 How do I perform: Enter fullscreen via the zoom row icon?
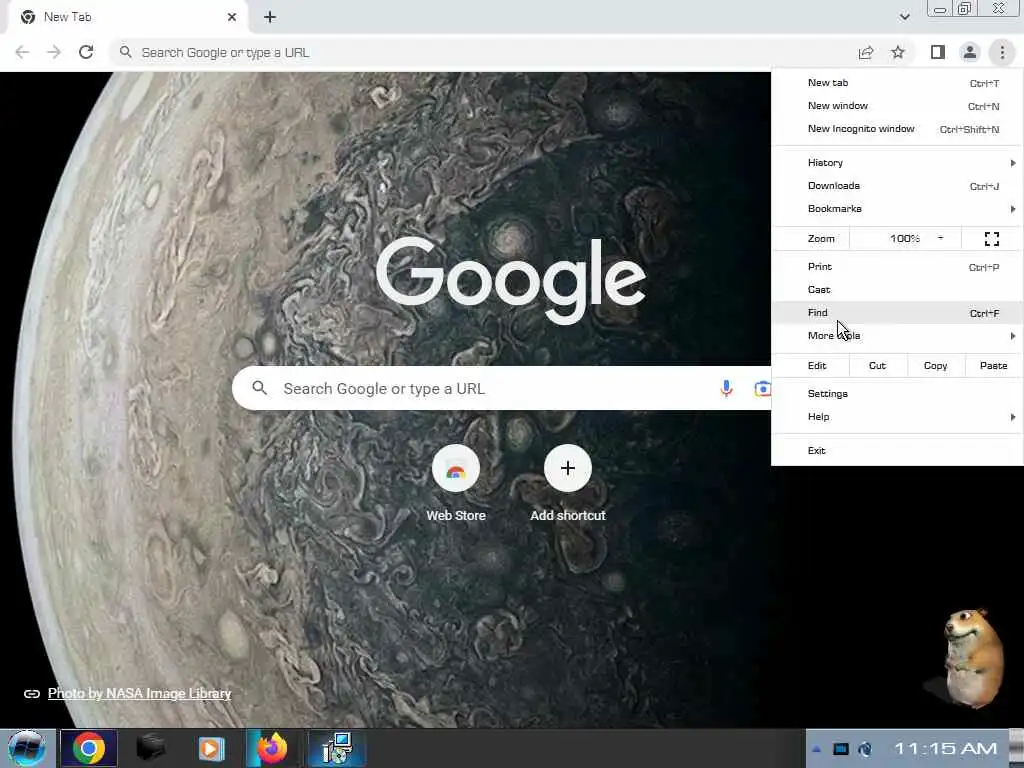991,239
